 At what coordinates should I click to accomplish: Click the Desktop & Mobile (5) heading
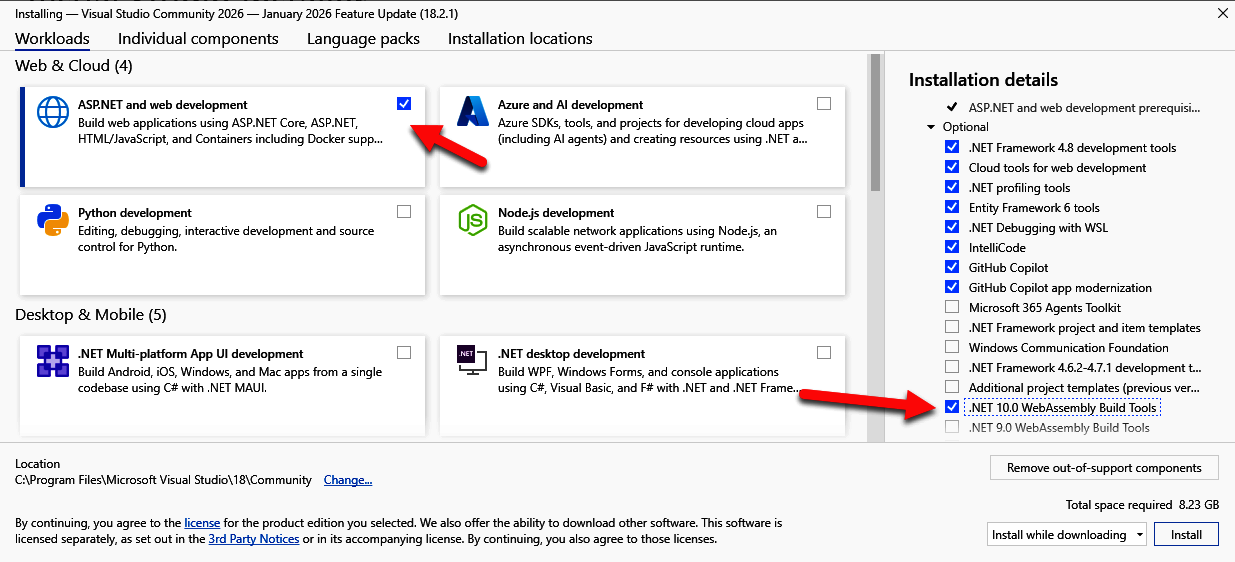[x=90, y=315]
